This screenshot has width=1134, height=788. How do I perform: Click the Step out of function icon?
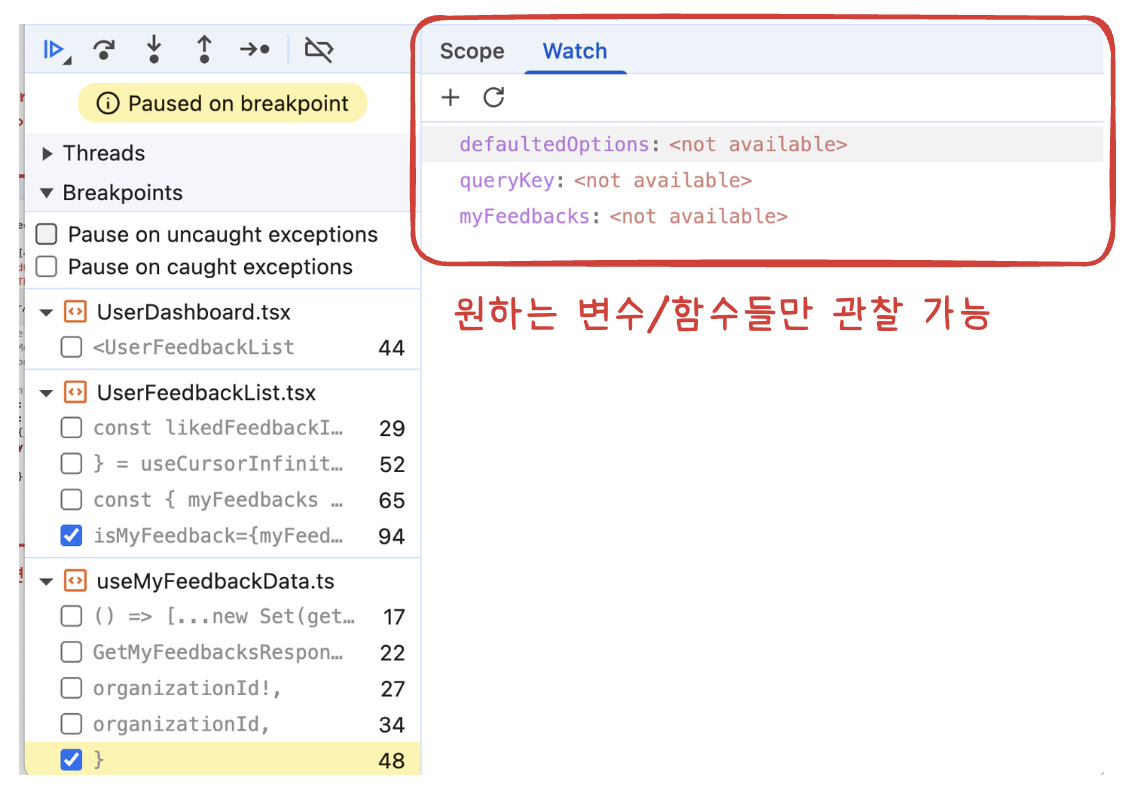pyautogui.click(x=204, y=50)
